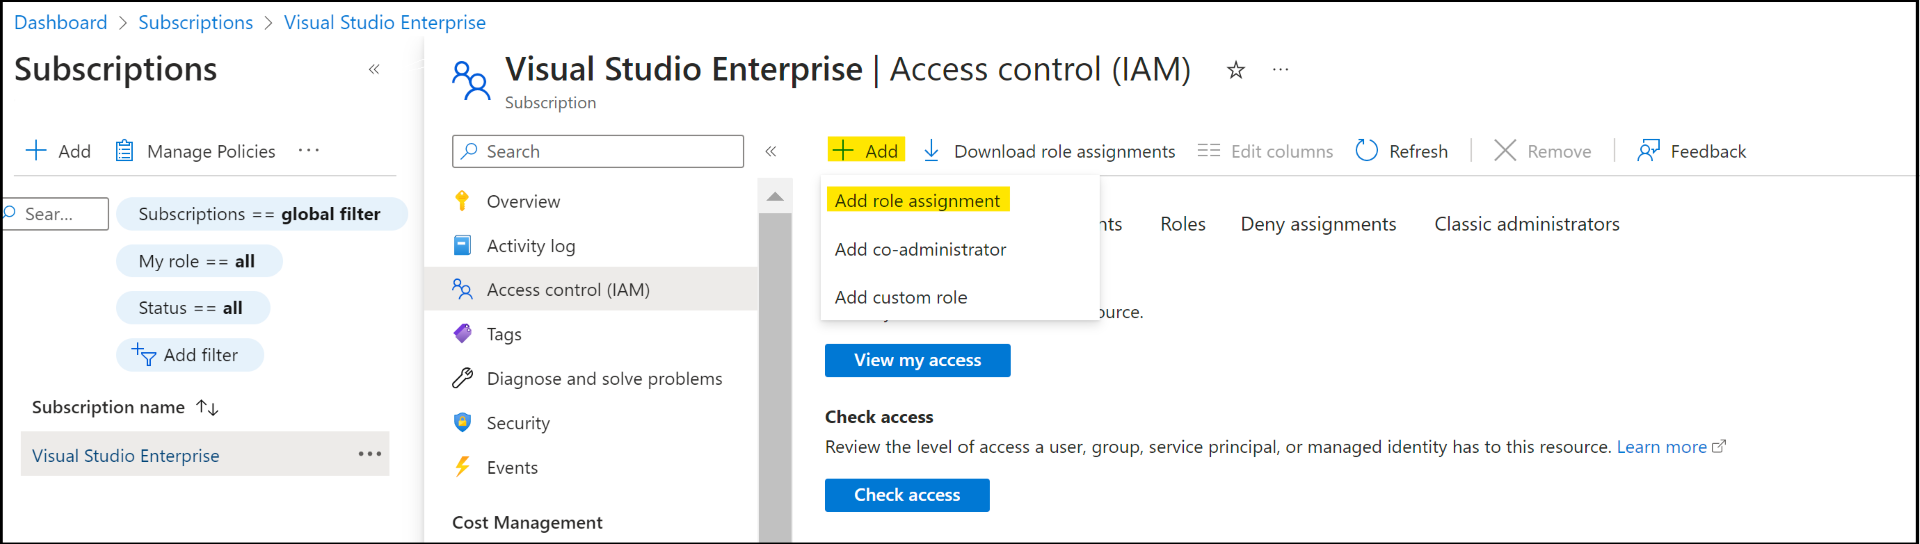The width and height of the screenshot is (1920, 544).
Task: Switch to the Roles tab
Action: point(1183,224)
